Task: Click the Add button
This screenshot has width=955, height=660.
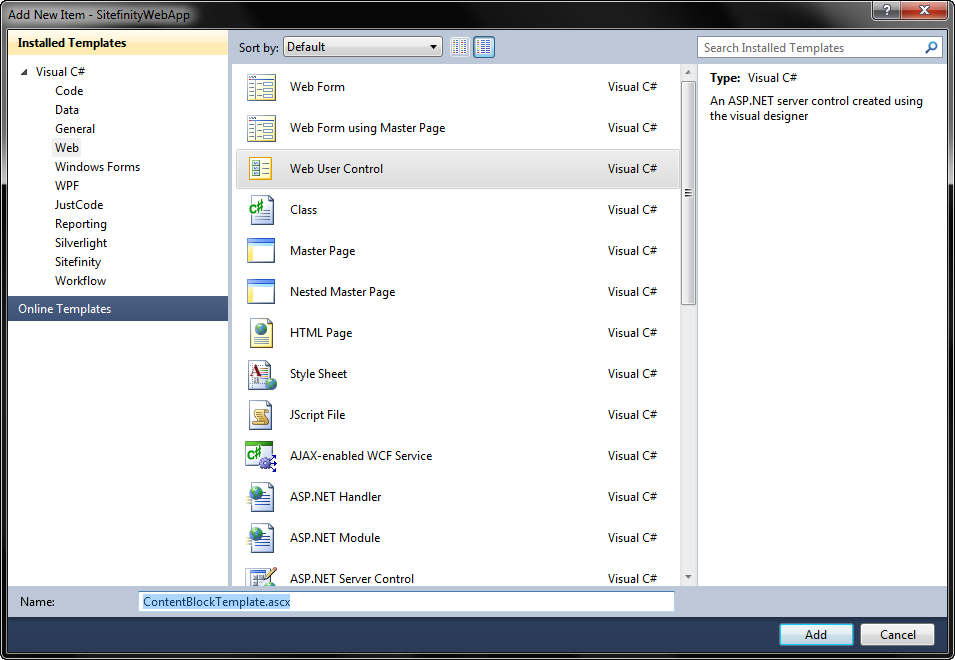Action: [816, 634]
